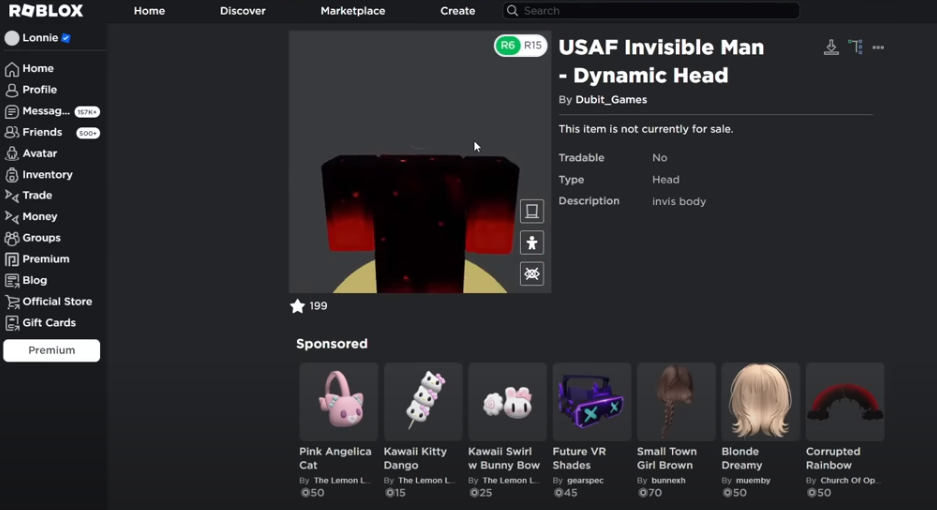
Task: Open Home in the left sidebar
Action: click(30, 69)
